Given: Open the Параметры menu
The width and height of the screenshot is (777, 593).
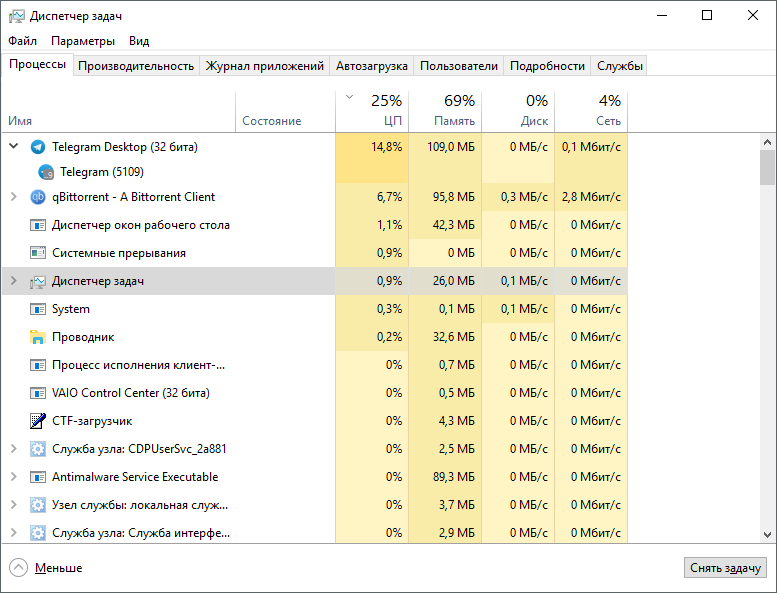Looking at the screenshot, I should (83, 41).
